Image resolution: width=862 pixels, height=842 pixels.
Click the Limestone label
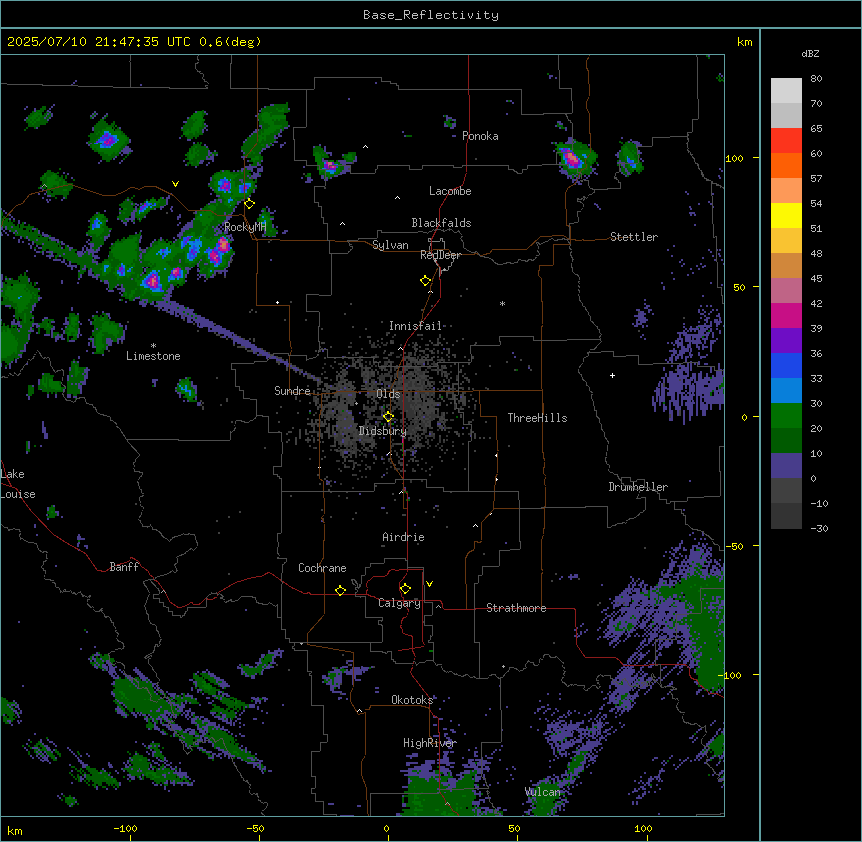(153, 356)
